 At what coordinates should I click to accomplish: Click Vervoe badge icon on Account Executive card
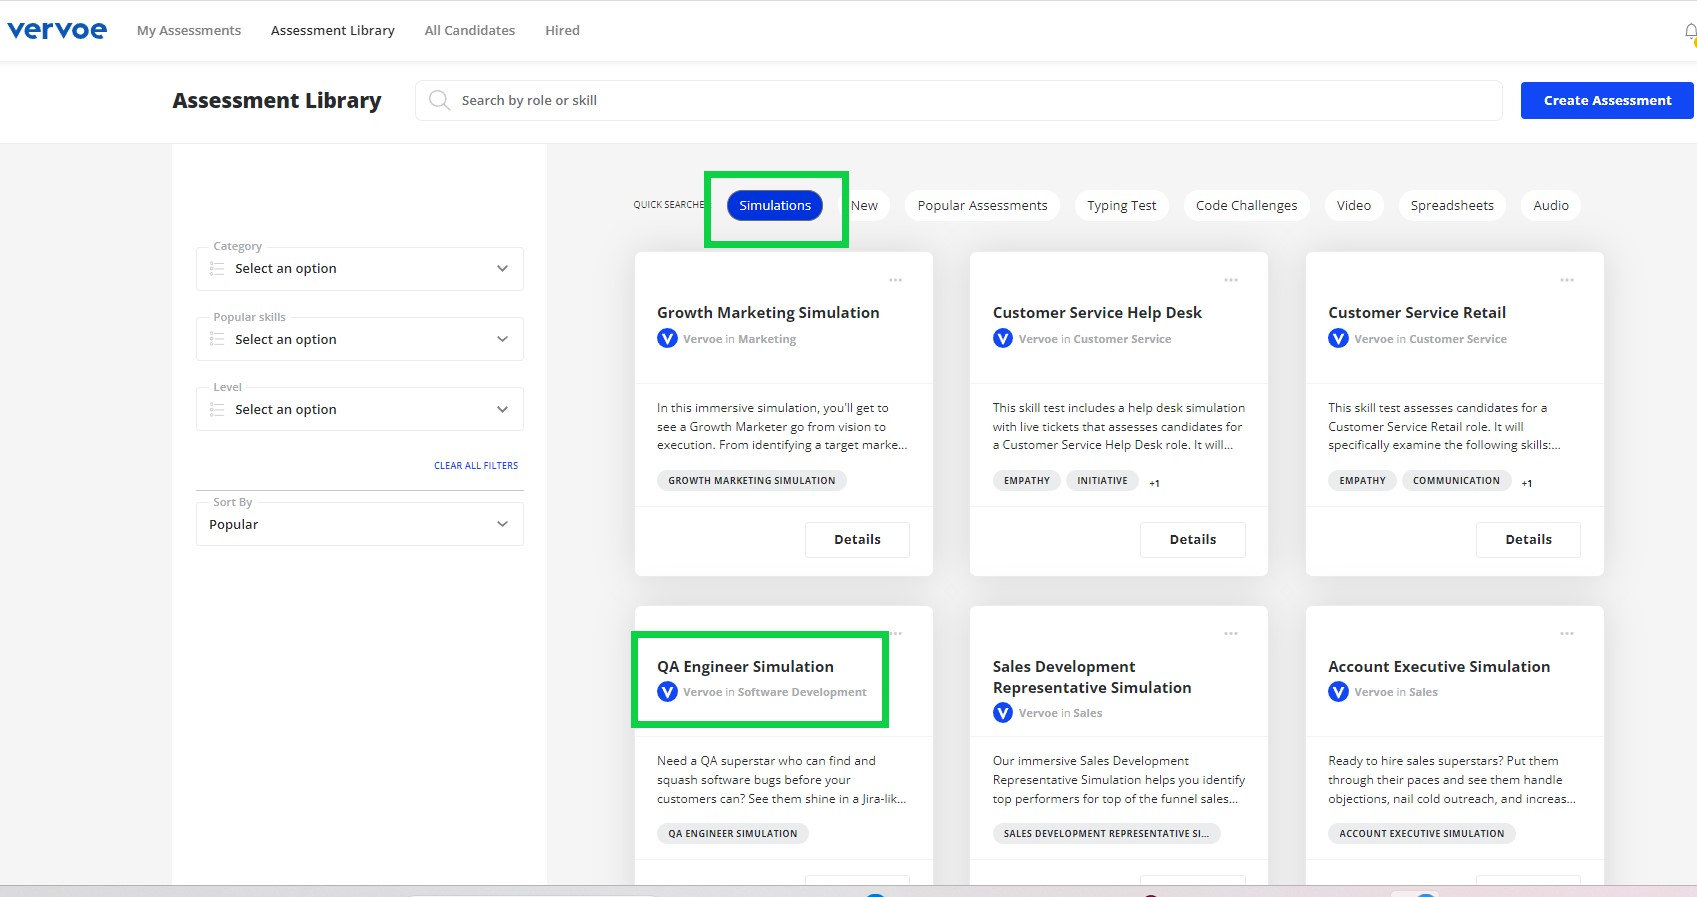[x=1338, y=692]
